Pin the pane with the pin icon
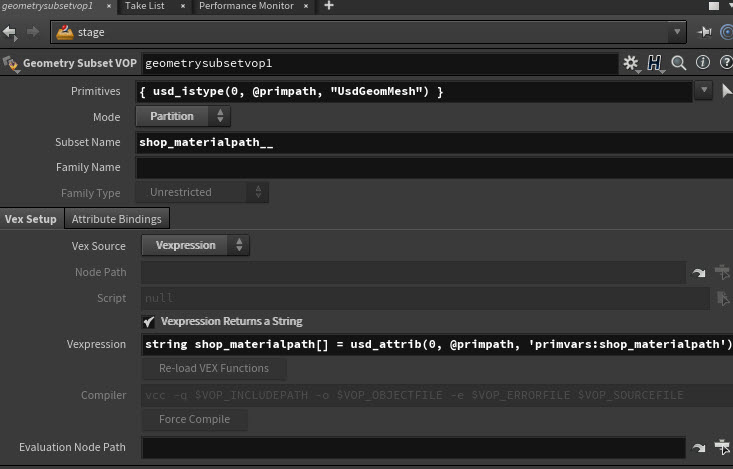The image size is (733, 469). [704, 32]
